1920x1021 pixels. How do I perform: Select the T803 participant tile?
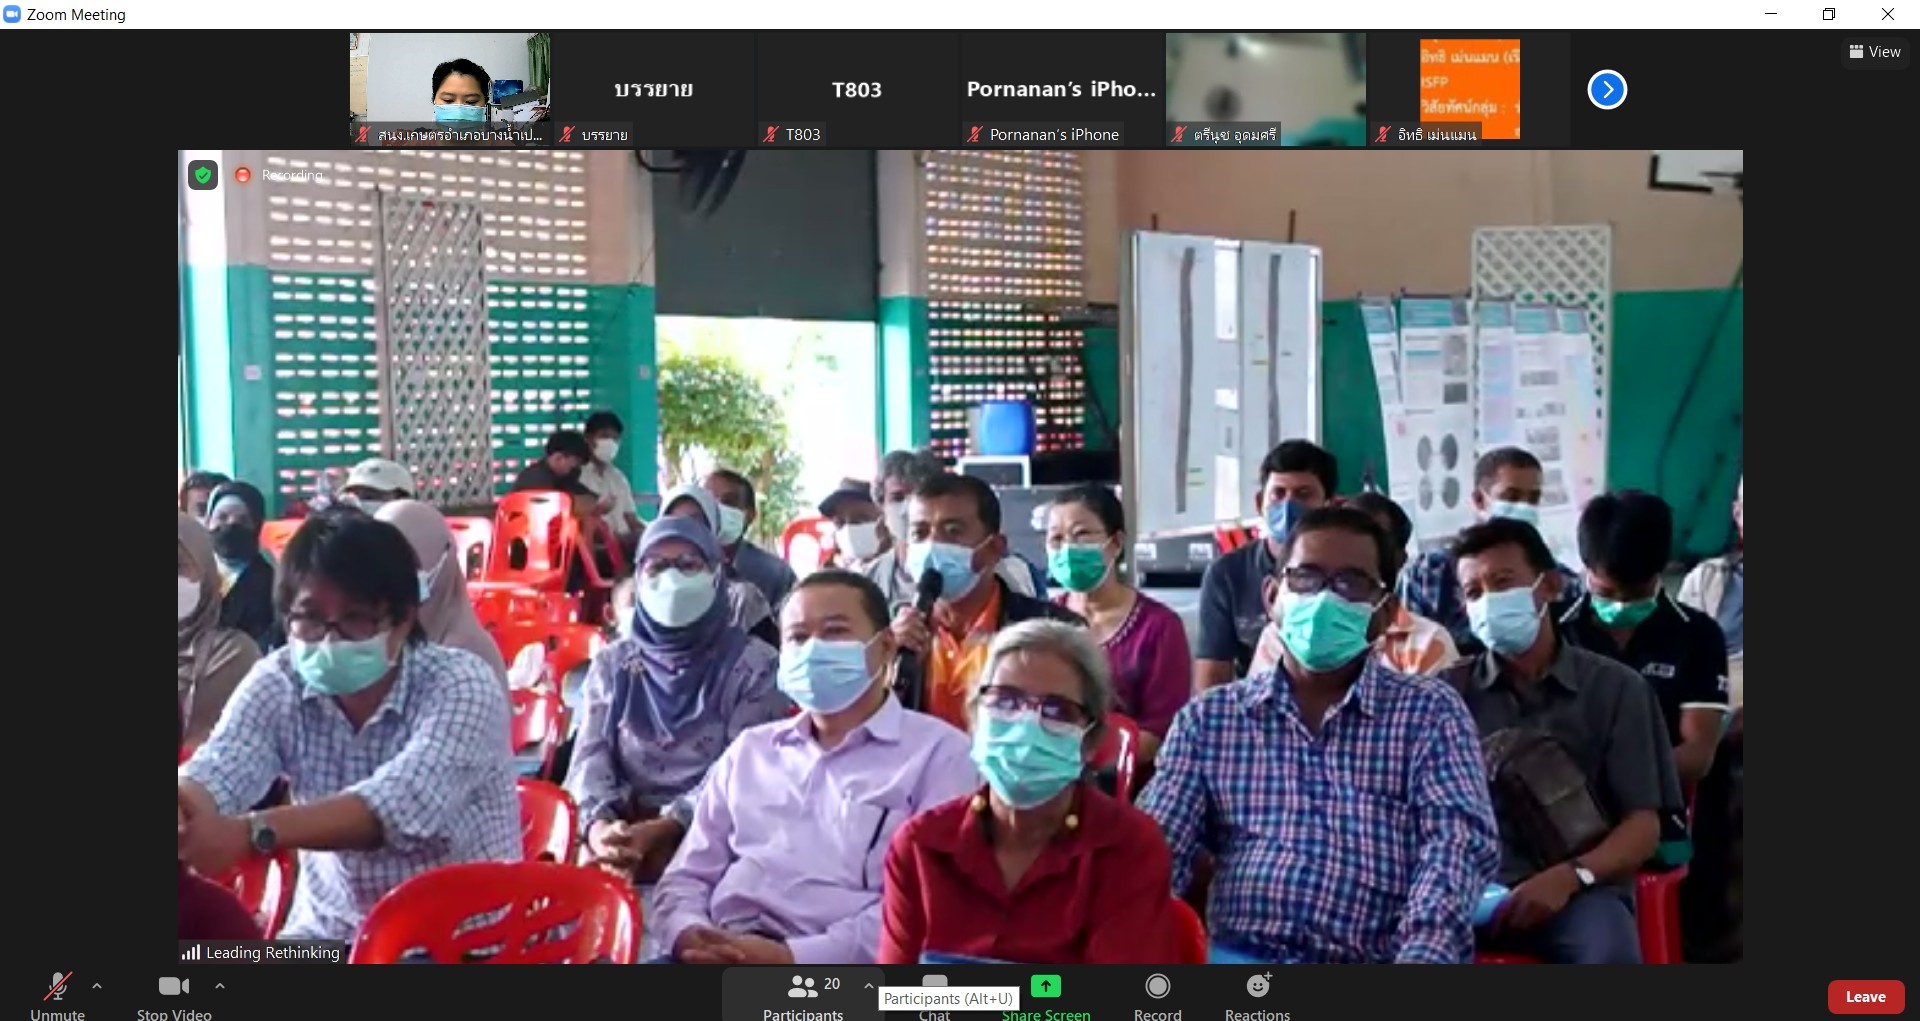(857, 90)
